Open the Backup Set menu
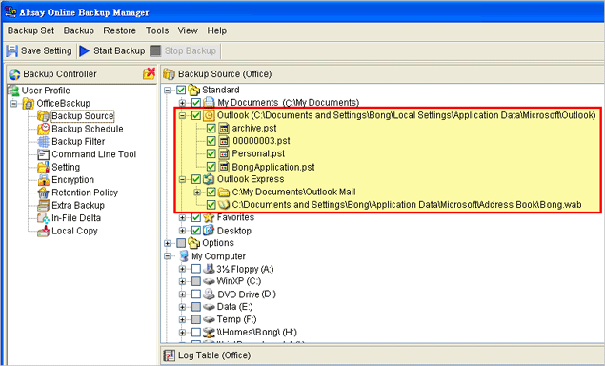 click(x=31, y=30)
